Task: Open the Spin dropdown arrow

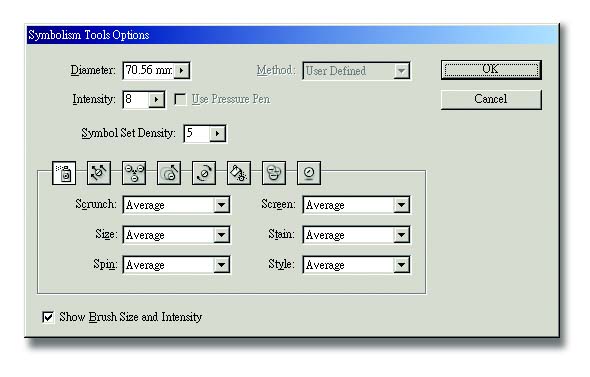Action: (x=222, y=265)
